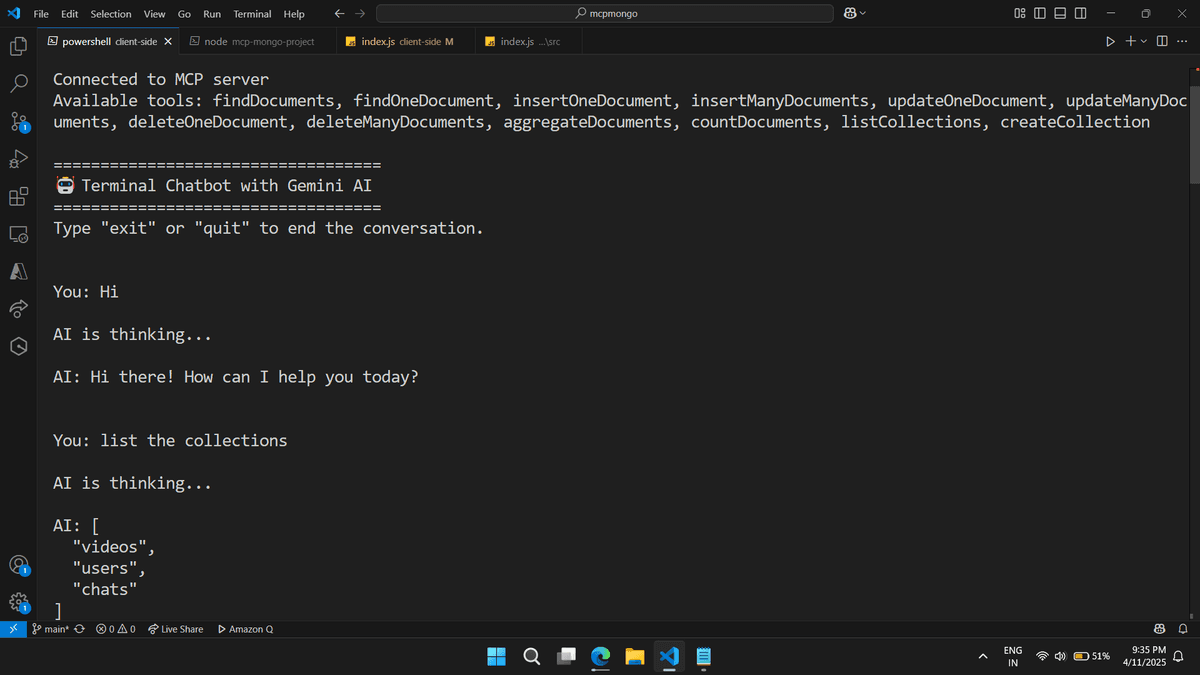Open the hexagon extension icon in activity bar
This screenshot has width=1200, height=675.
[x=18, y=346]
